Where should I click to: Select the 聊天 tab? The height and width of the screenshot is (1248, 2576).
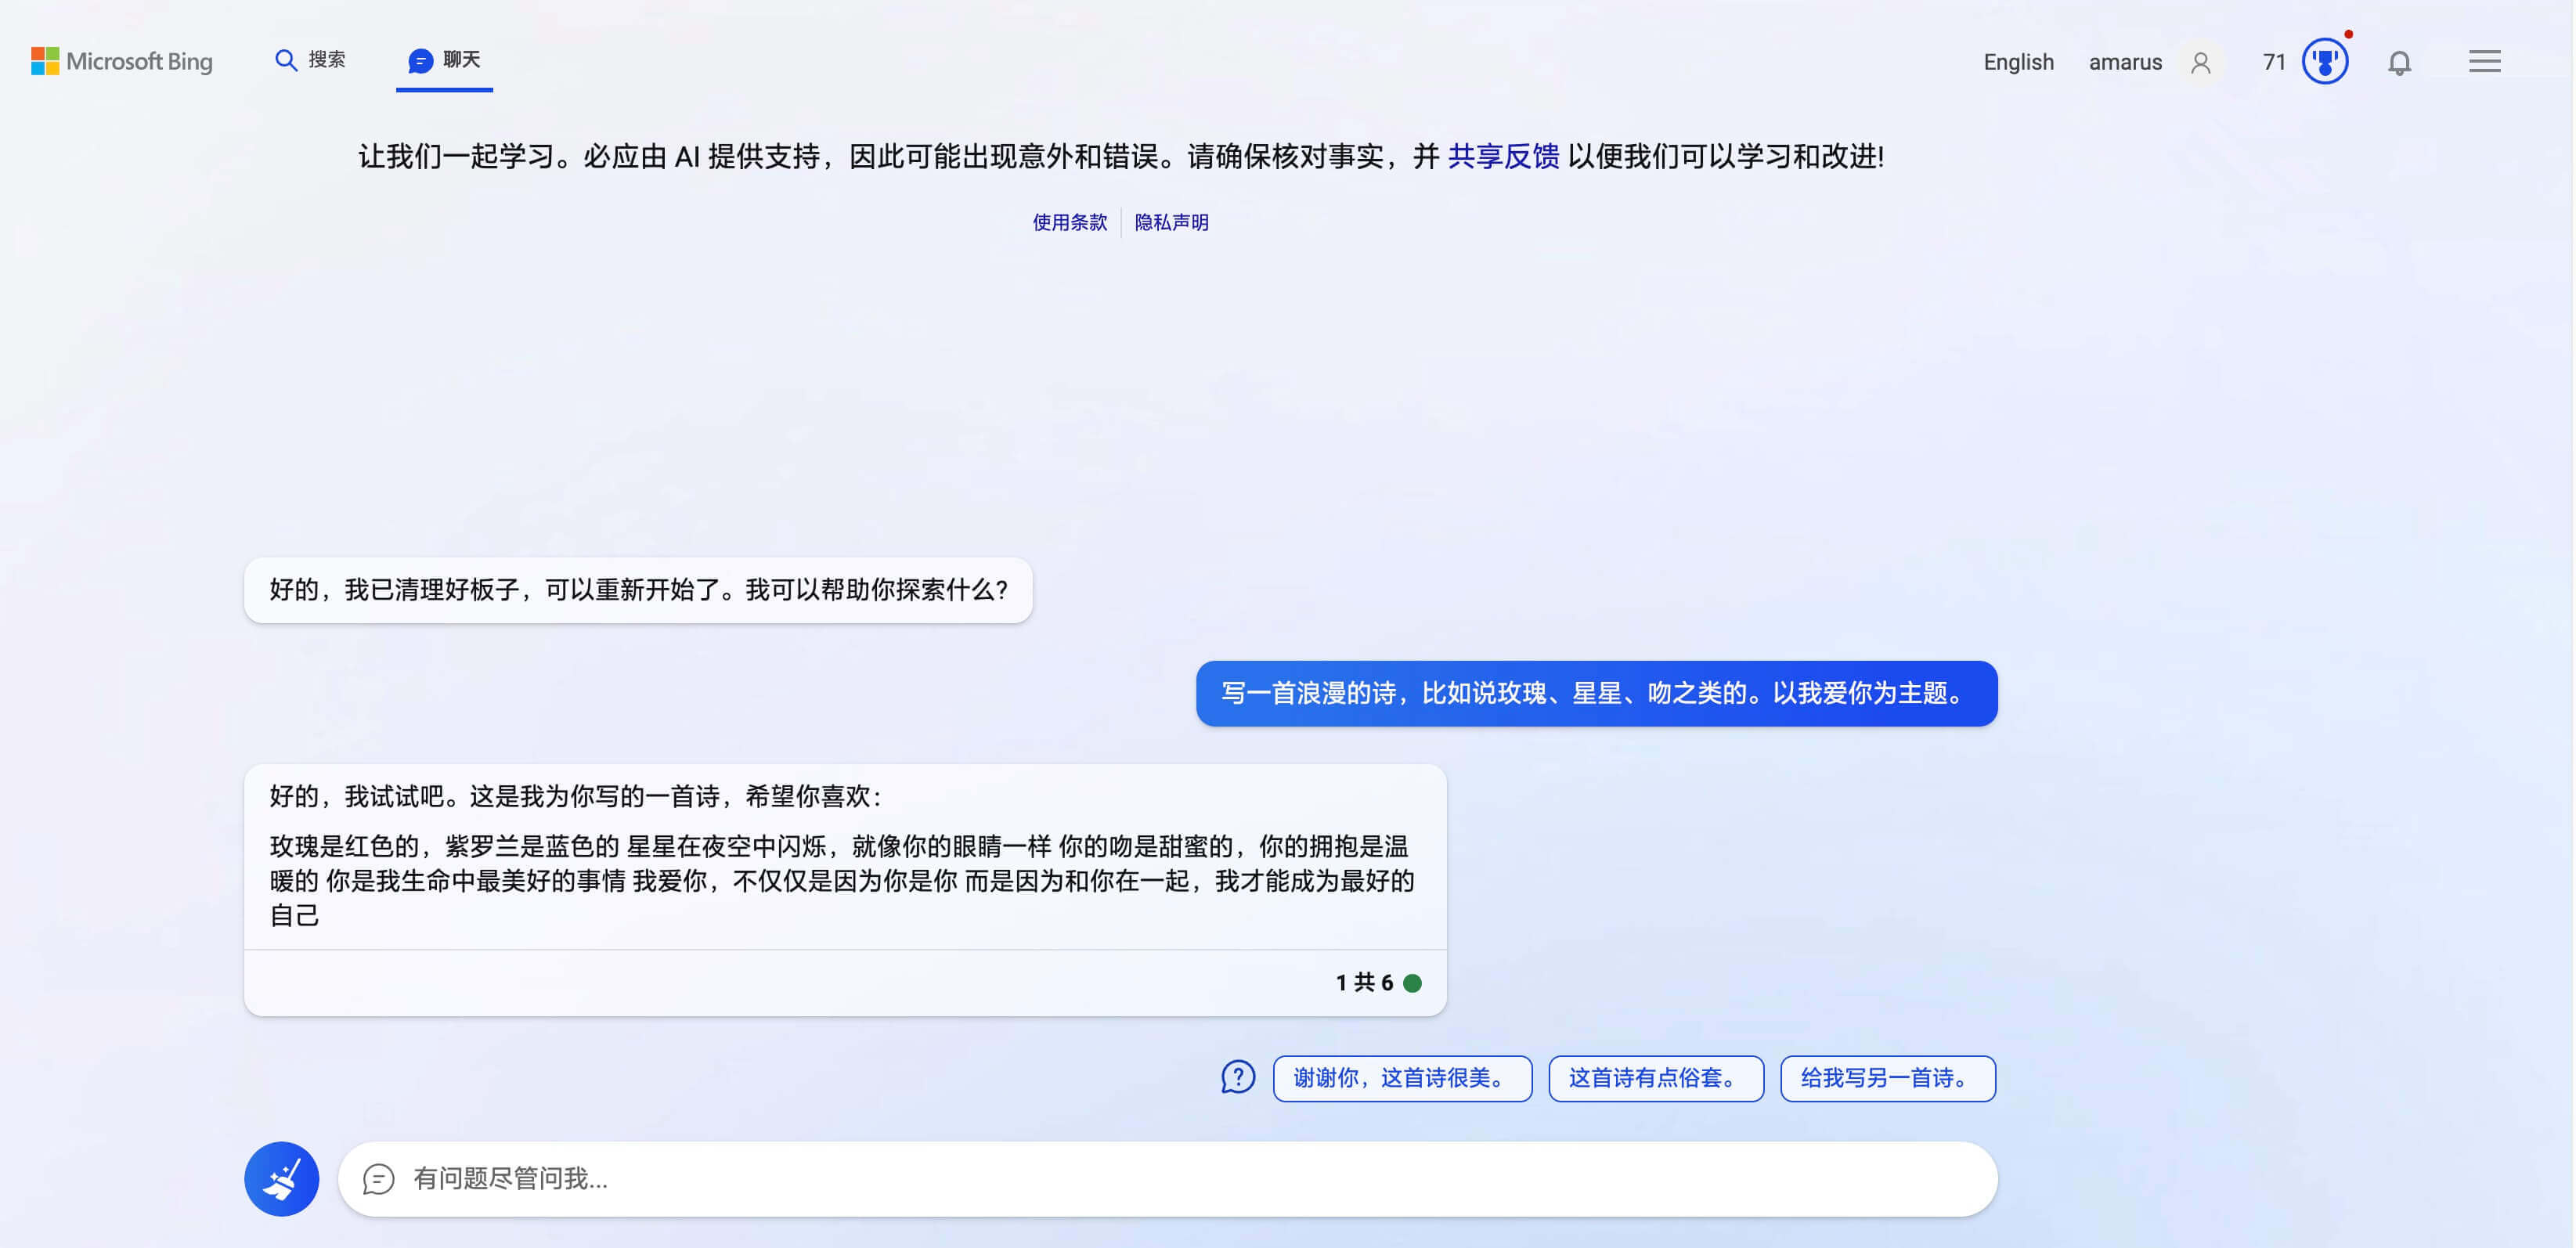461,60
